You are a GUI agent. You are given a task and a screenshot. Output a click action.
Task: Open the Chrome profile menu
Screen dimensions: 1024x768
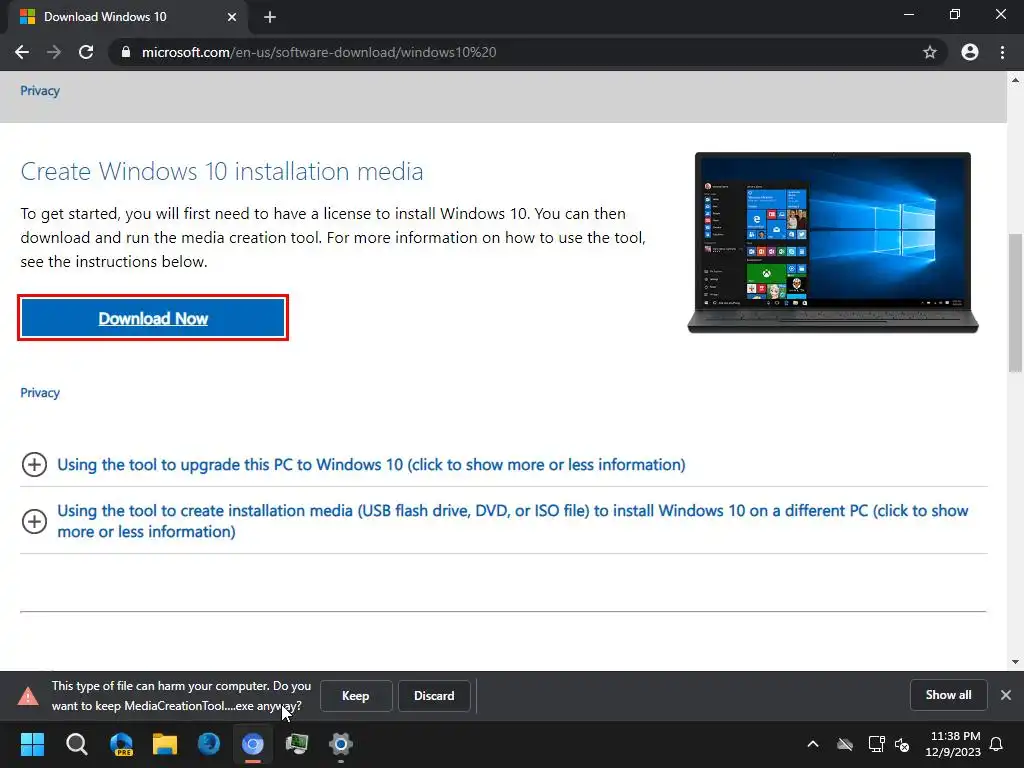[970, 52]
